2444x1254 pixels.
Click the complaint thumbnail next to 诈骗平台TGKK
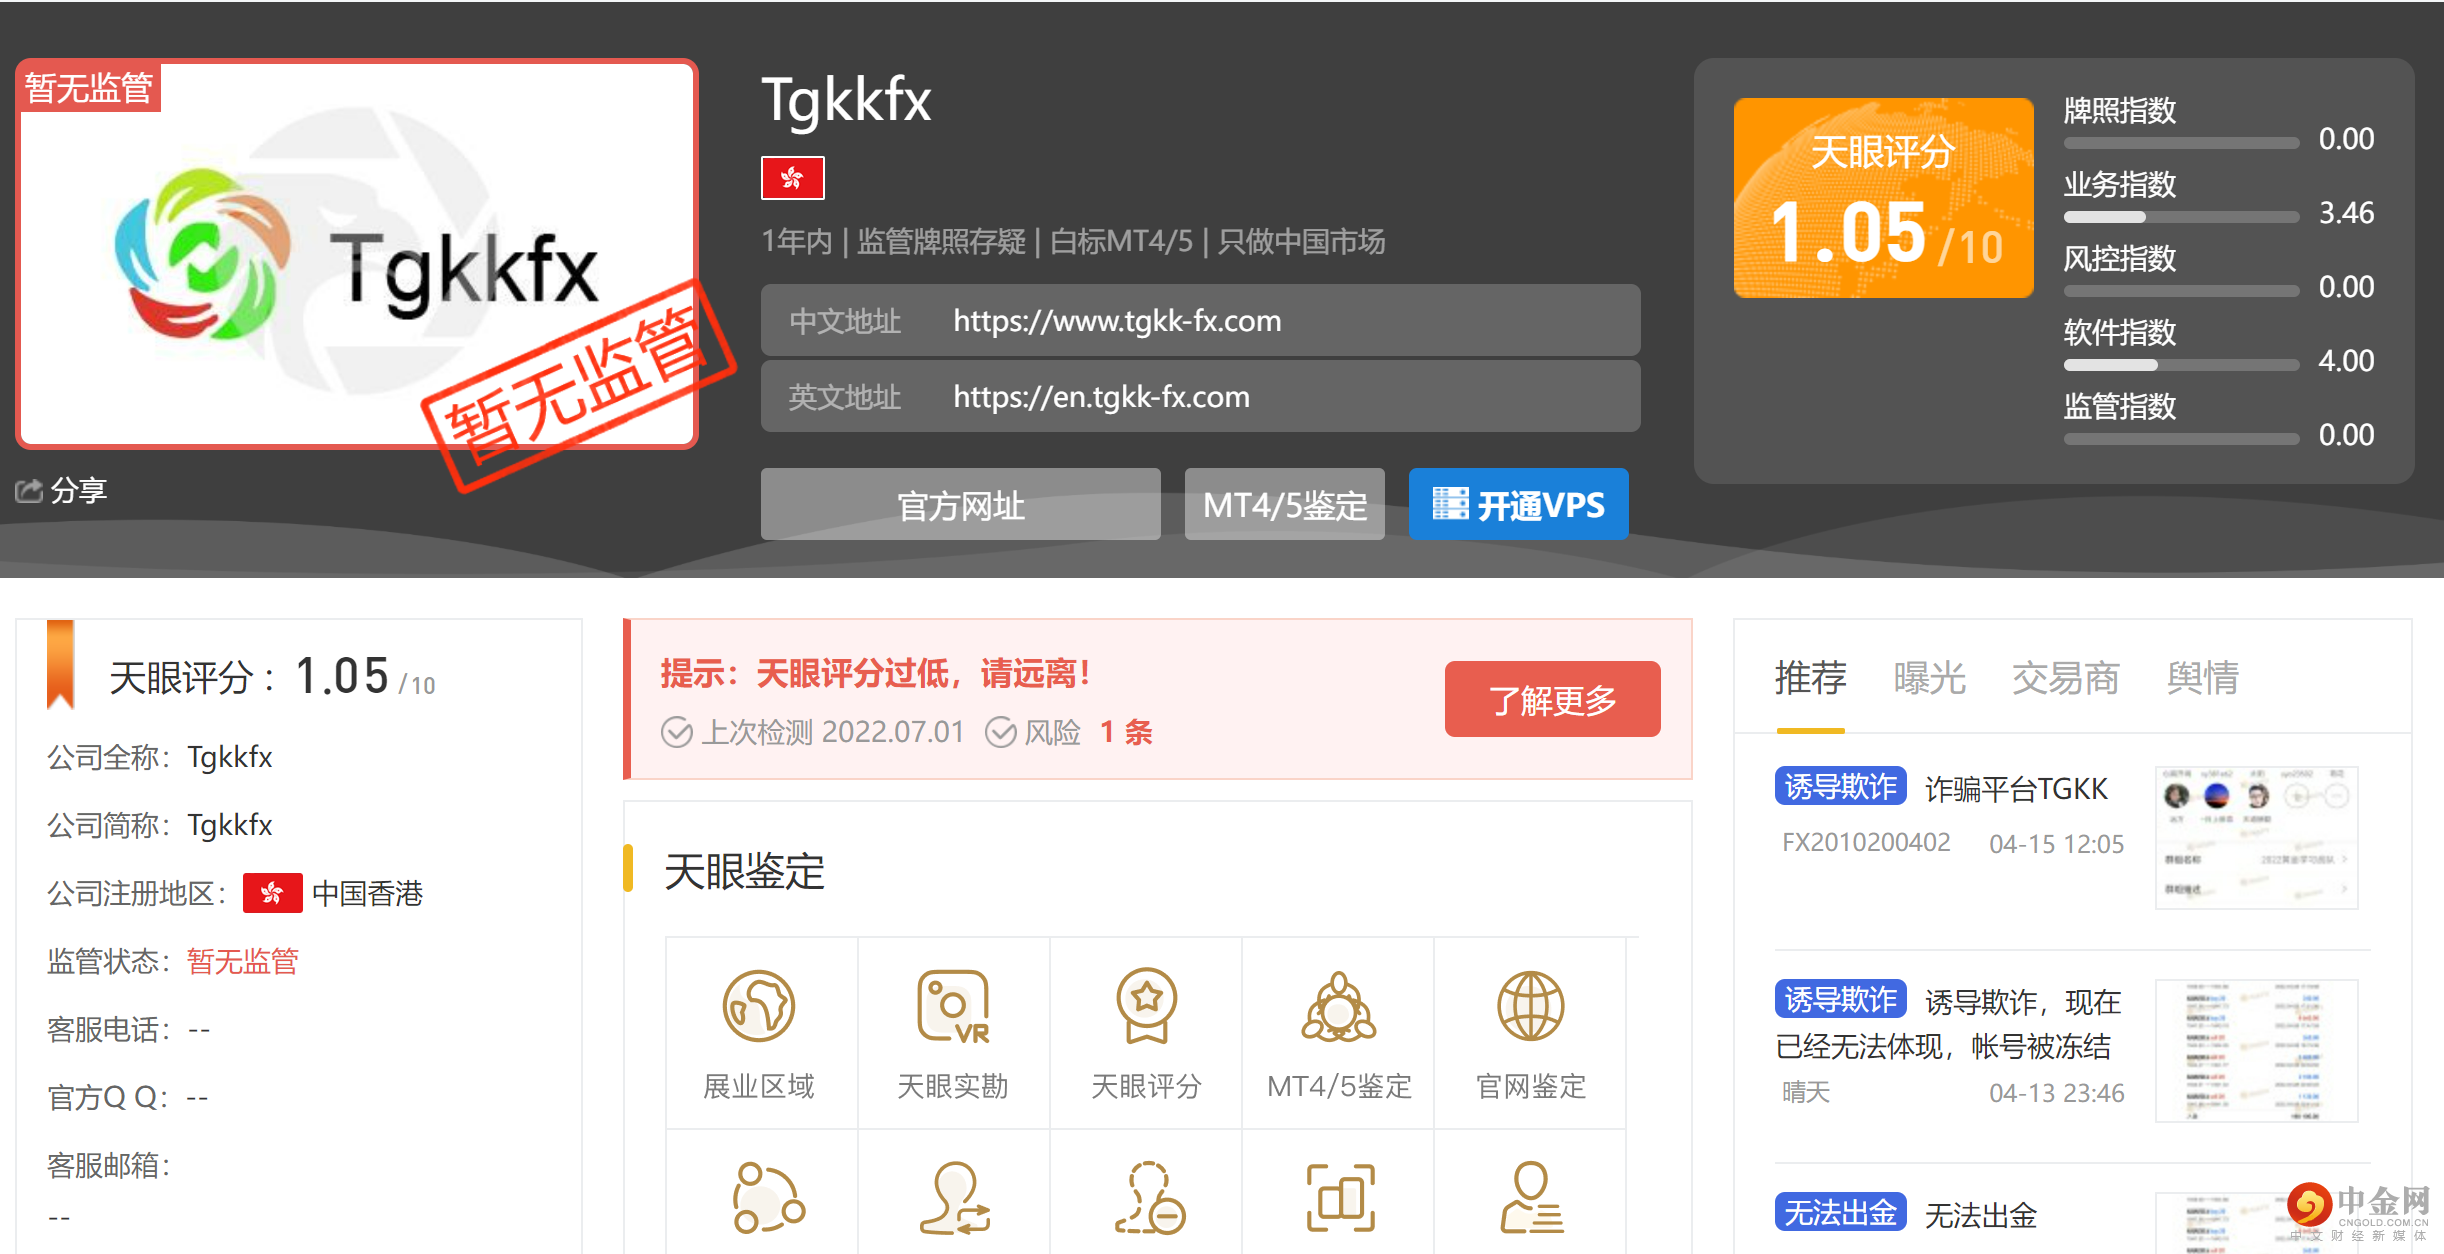[x=2256, y=838]
